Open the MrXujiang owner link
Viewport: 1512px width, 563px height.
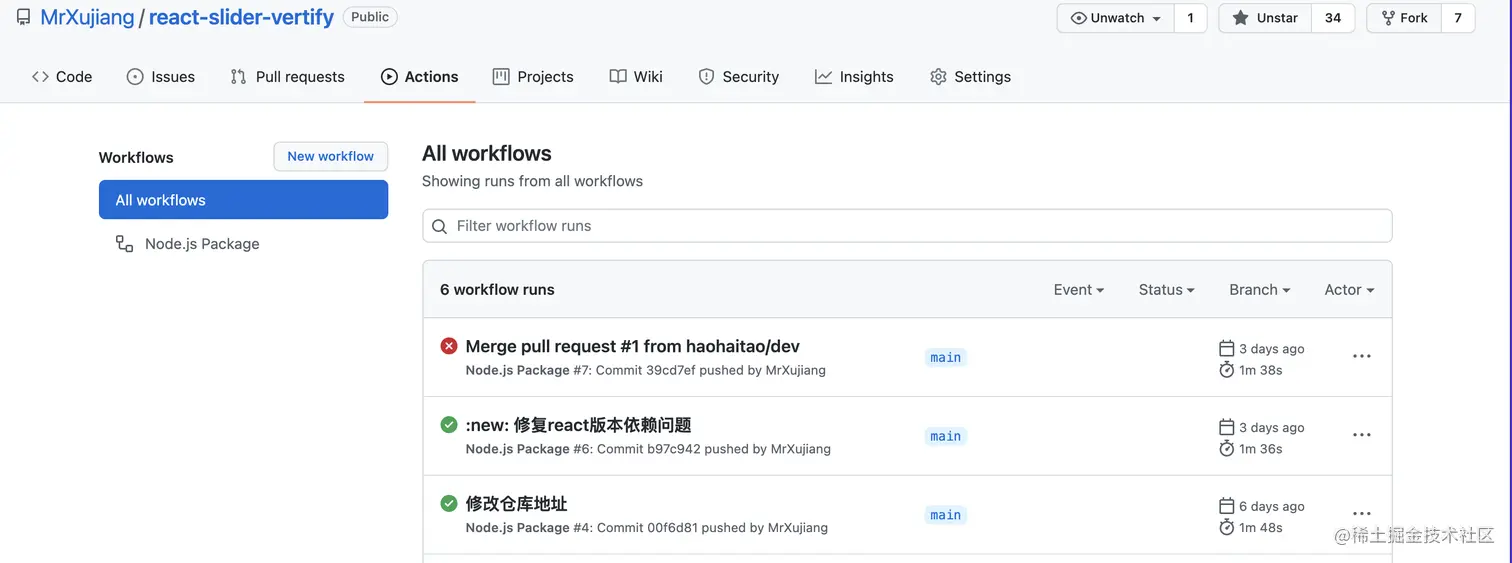point(87,17)
